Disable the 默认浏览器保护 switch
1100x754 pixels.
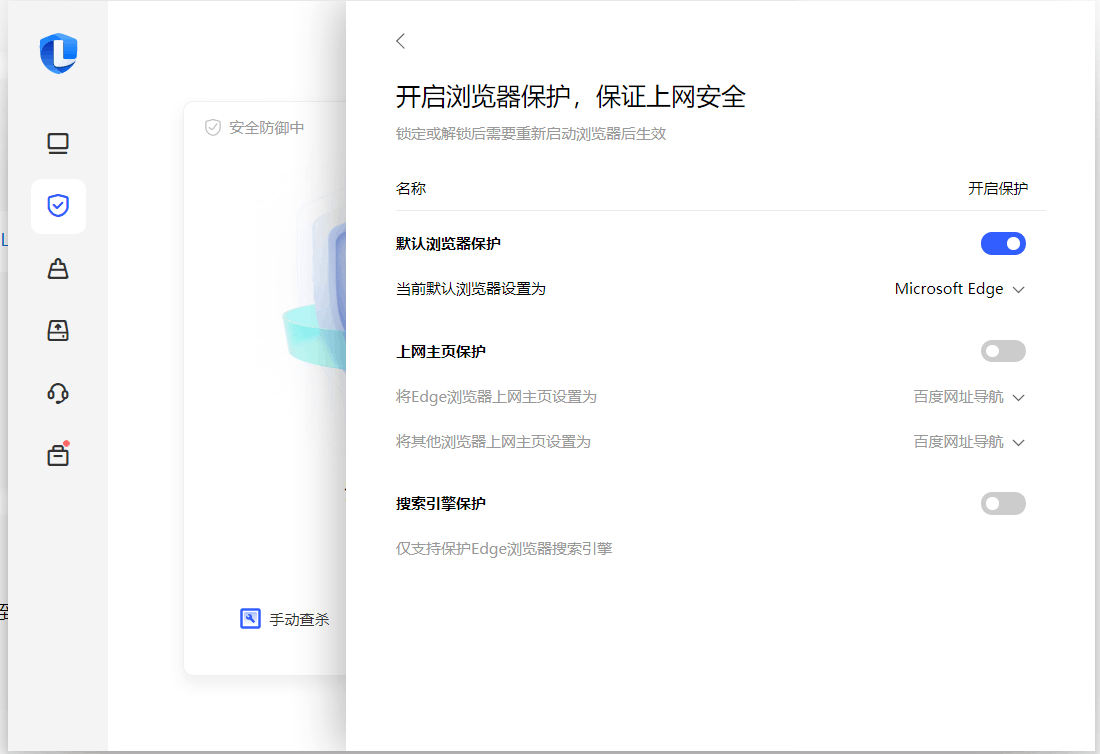click(x=1003, y=243)
